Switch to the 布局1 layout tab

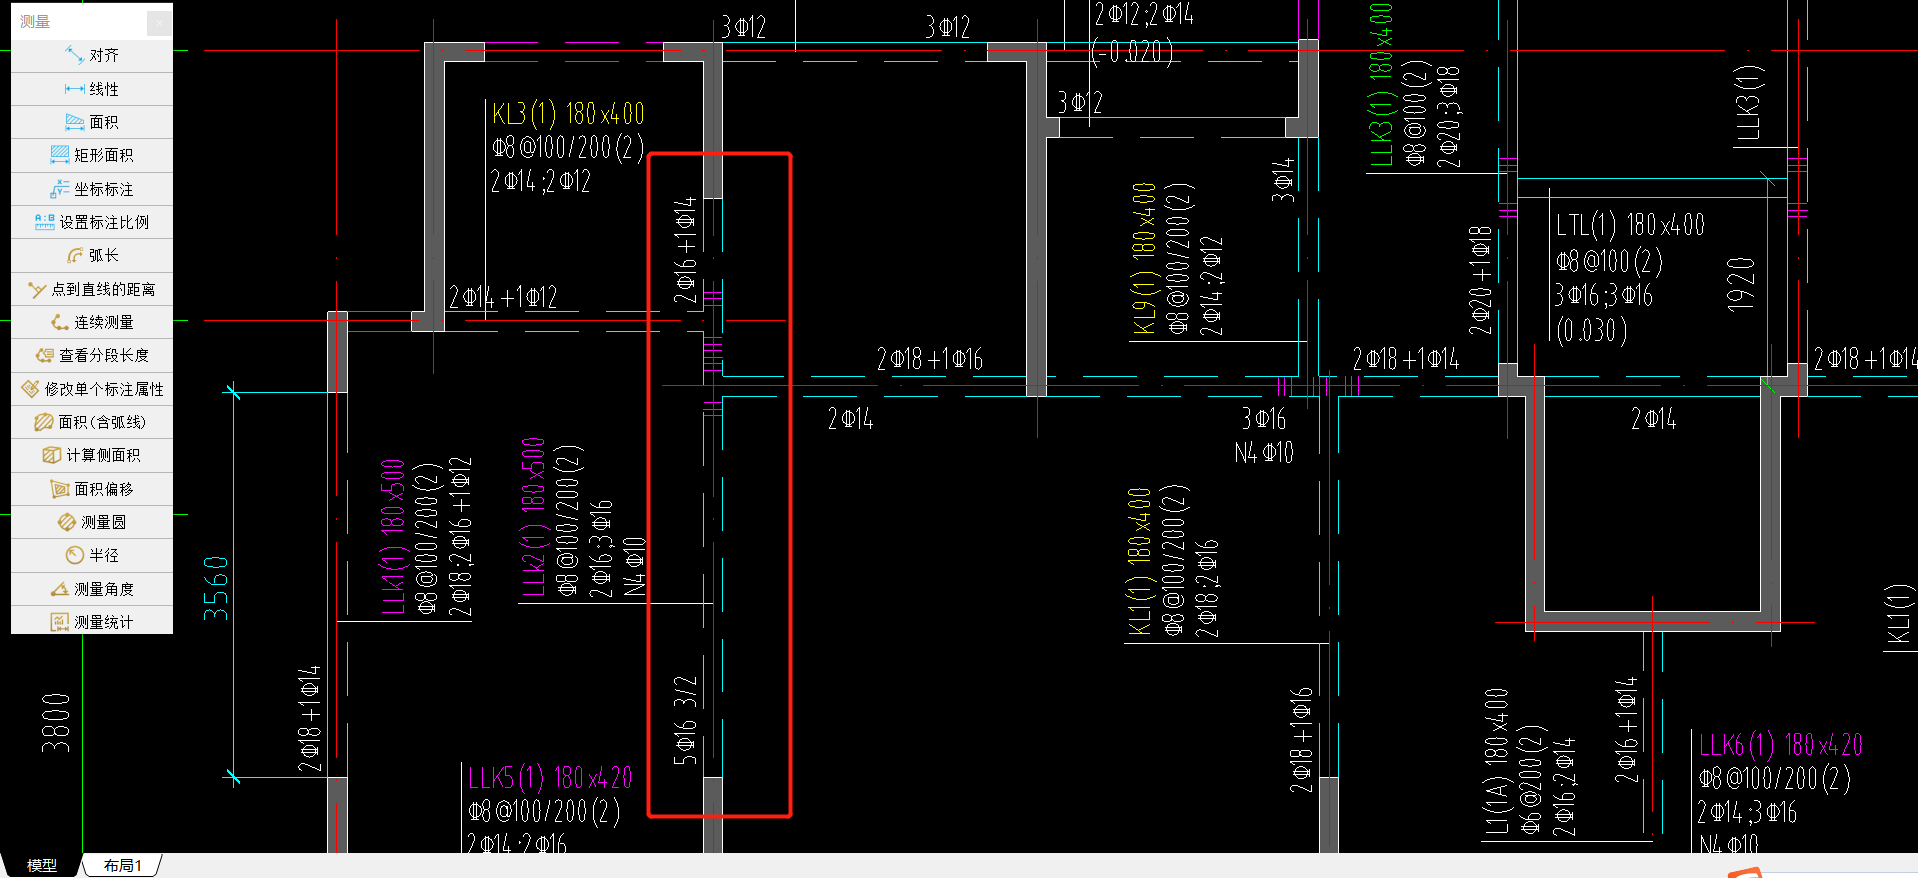point(122,865)
